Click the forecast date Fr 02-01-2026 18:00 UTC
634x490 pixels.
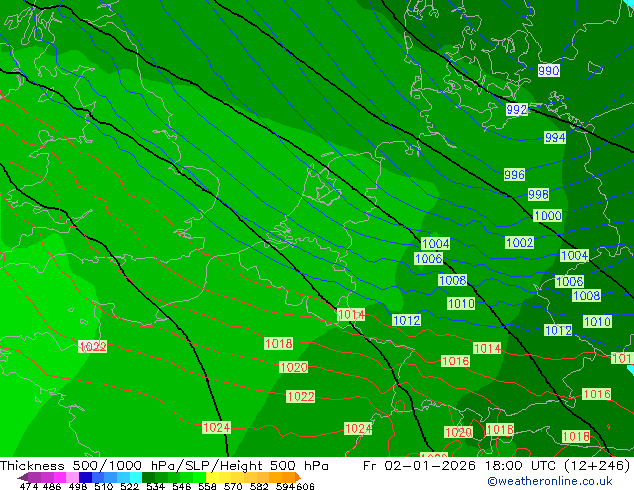click(460, 466)
